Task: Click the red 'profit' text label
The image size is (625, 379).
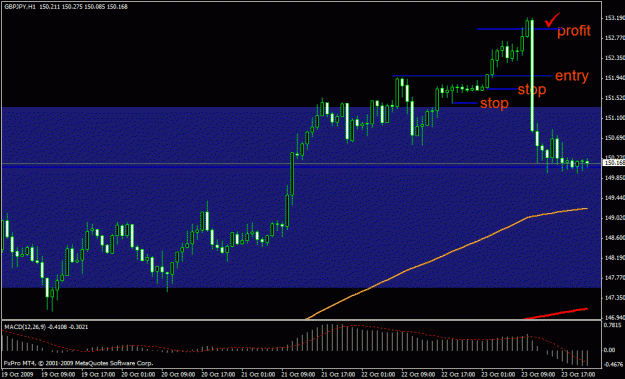Action: 574,31
